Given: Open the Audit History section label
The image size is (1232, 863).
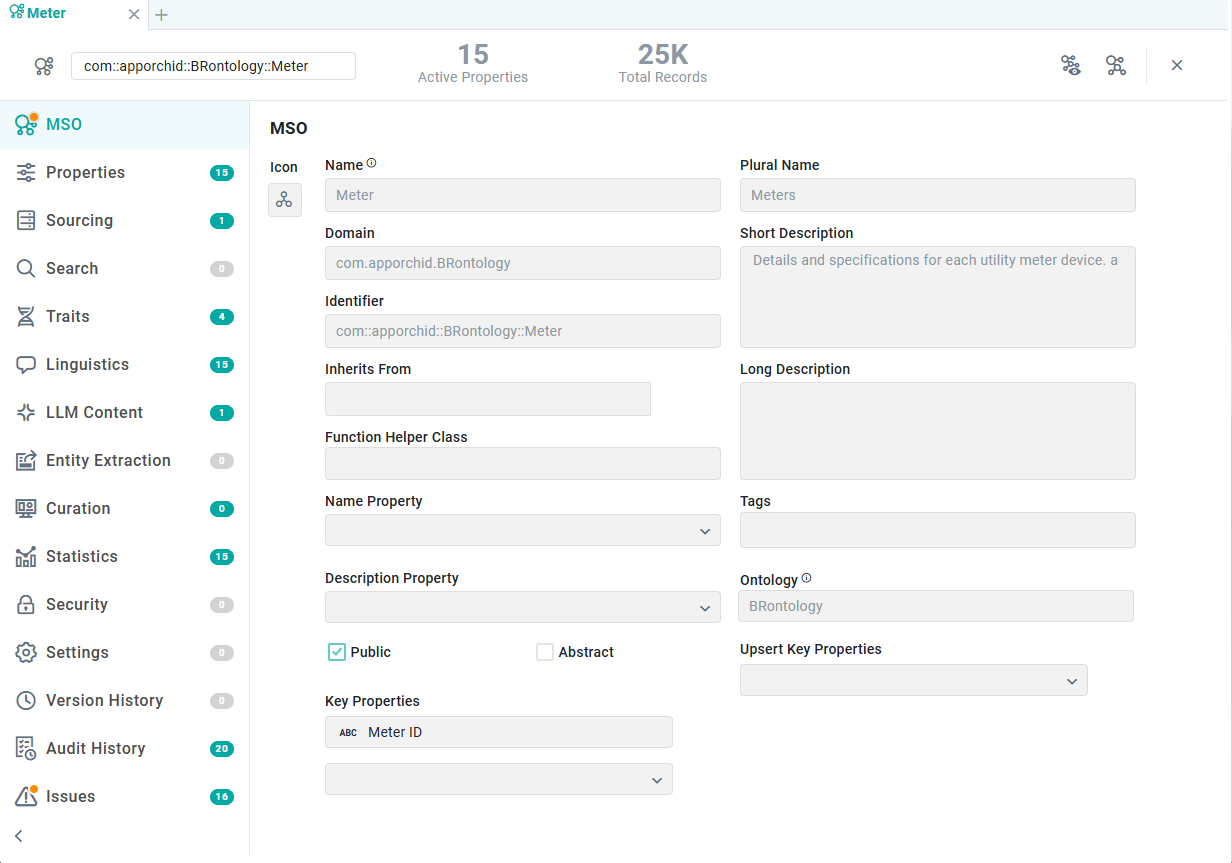Looking at the screenshot, I should 96,749.
